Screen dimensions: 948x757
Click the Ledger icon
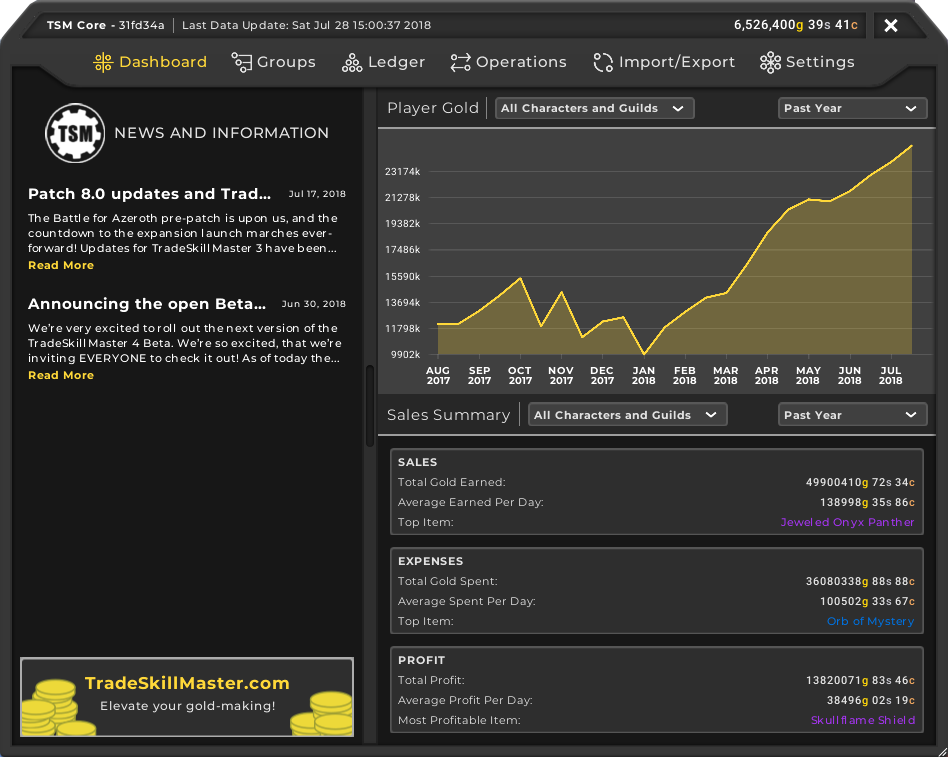[352, 63]
